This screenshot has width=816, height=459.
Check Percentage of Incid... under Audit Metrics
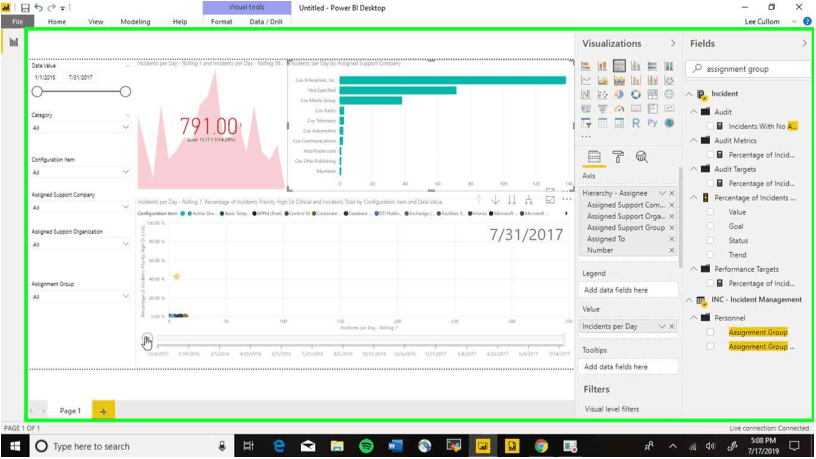pyautogui.click(x=710, y=155)
